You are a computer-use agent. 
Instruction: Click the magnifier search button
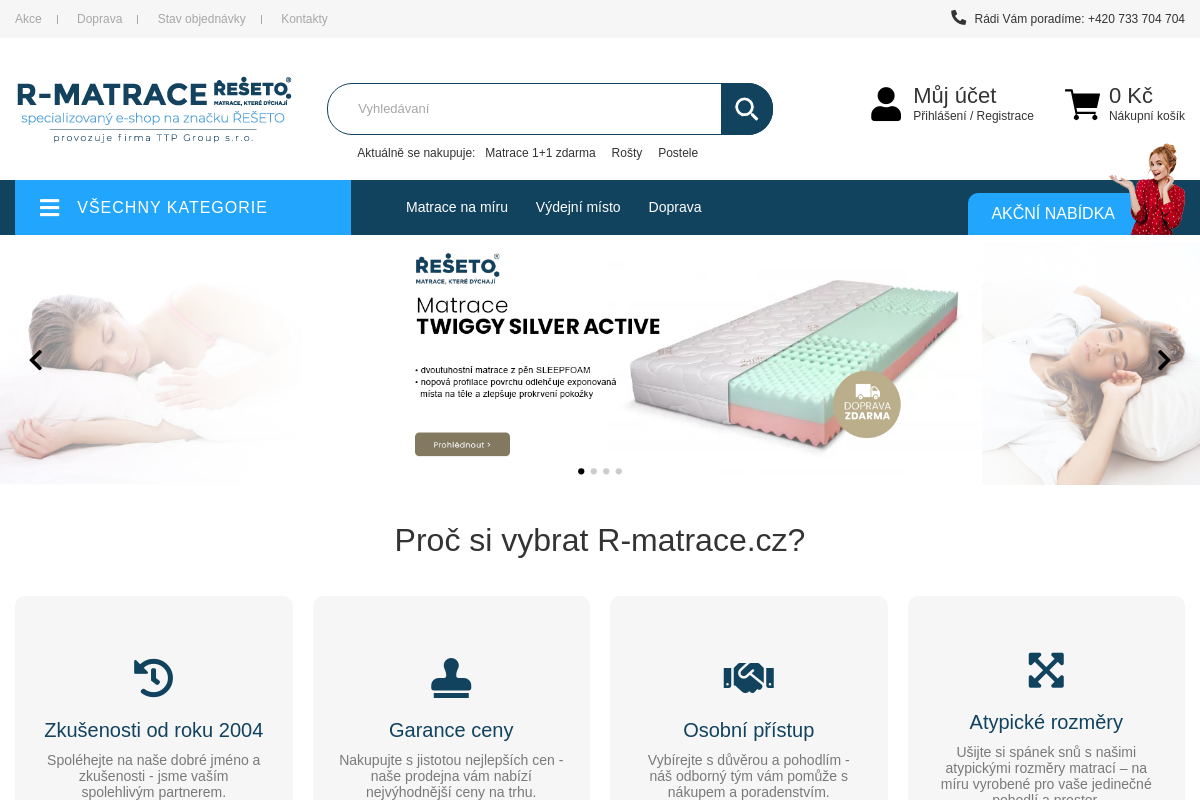(747, 109)
